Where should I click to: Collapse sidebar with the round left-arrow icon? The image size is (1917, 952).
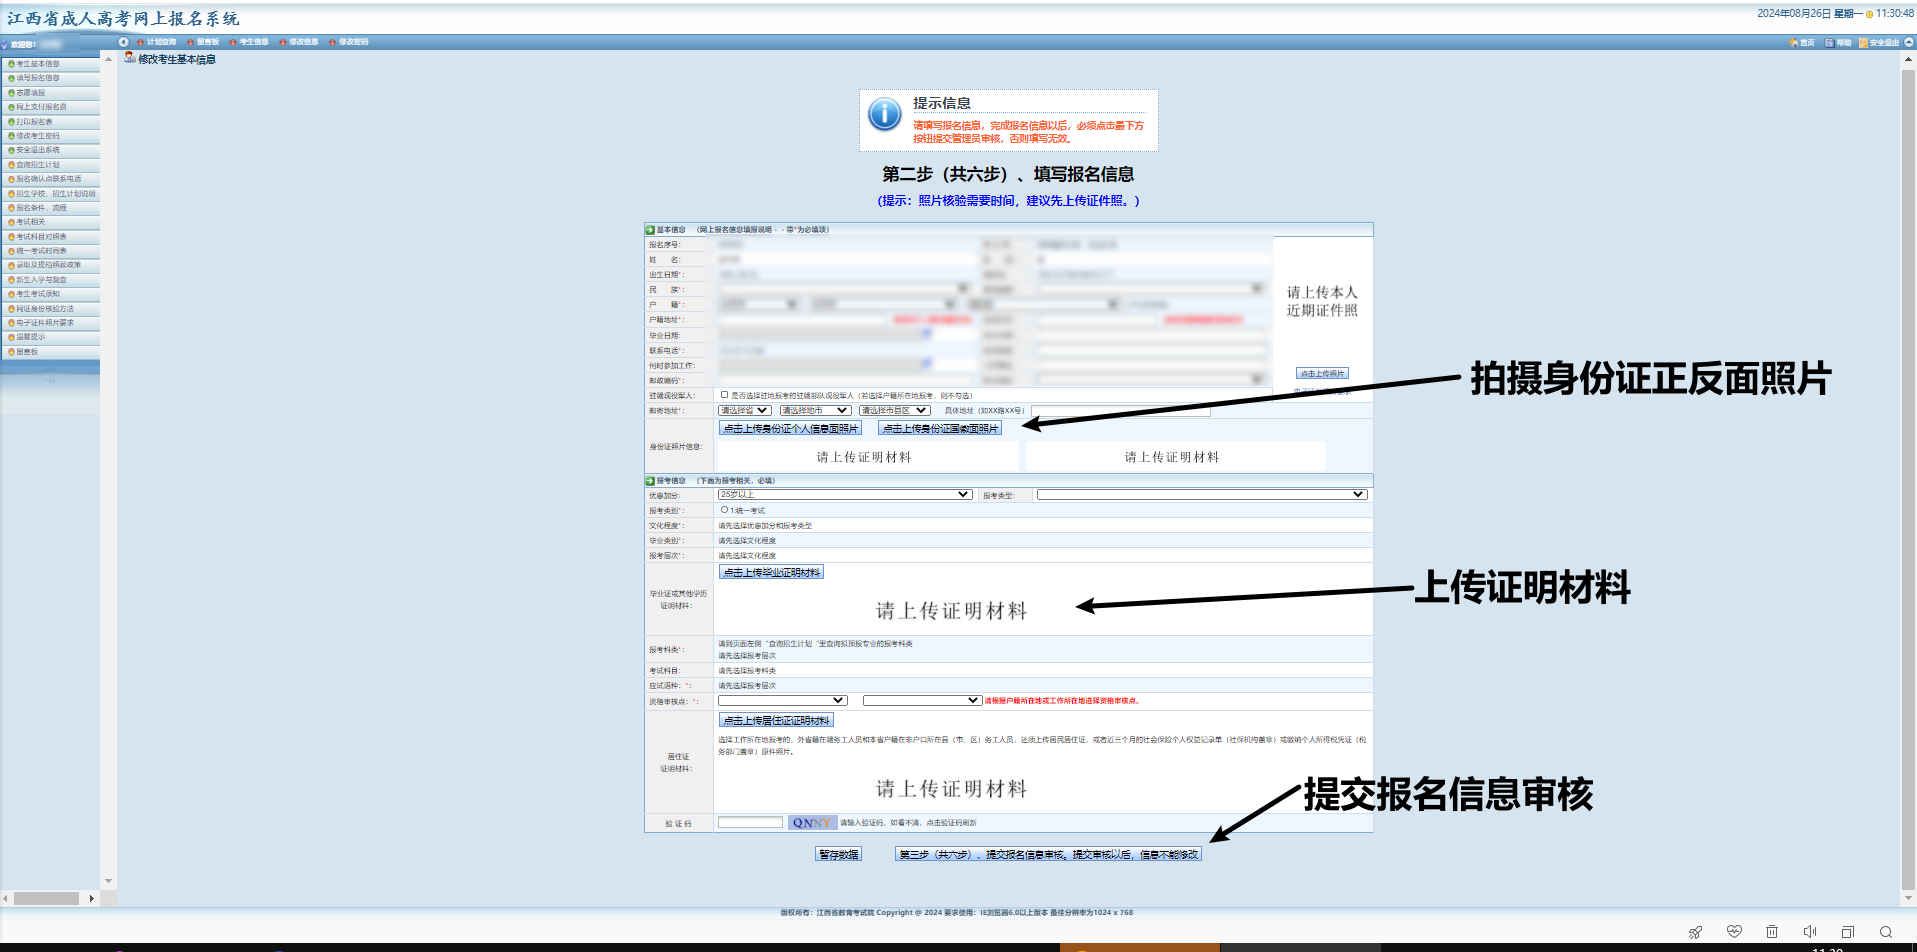coord(124,42)
